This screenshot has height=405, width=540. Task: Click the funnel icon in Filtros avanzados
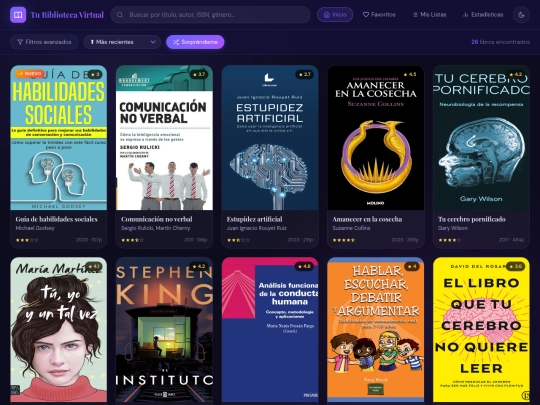tap(20, 42)
